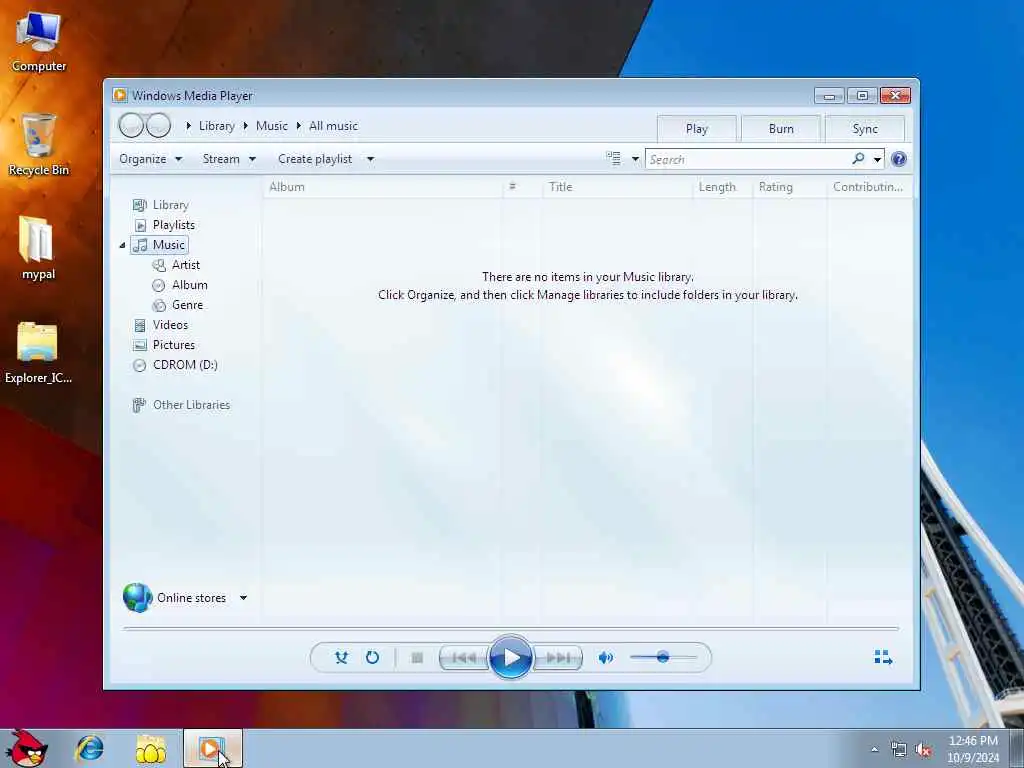Image resolution: width=1024 pixels, height=768 pixels.
Task: Start playback with the big Play button
Action: 511,658
